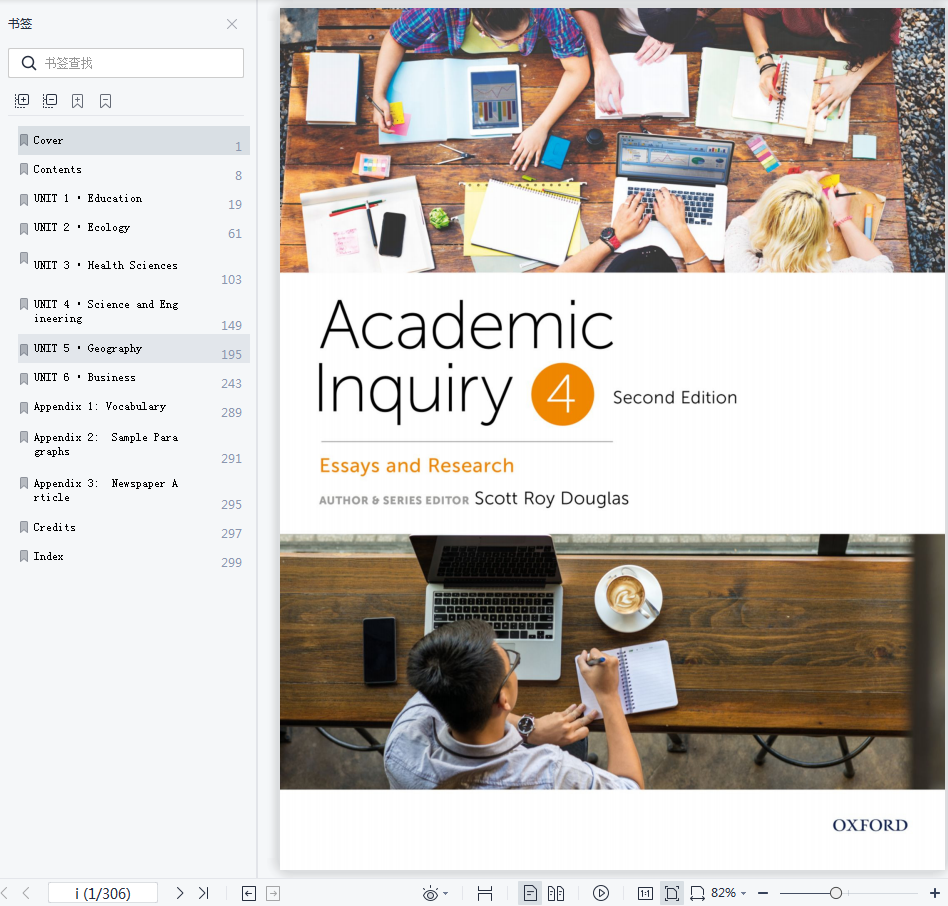This screenshot has width=948, height=906.
Task: Click the bookmark icon beside Index
Action: click(x=24, y=556)
